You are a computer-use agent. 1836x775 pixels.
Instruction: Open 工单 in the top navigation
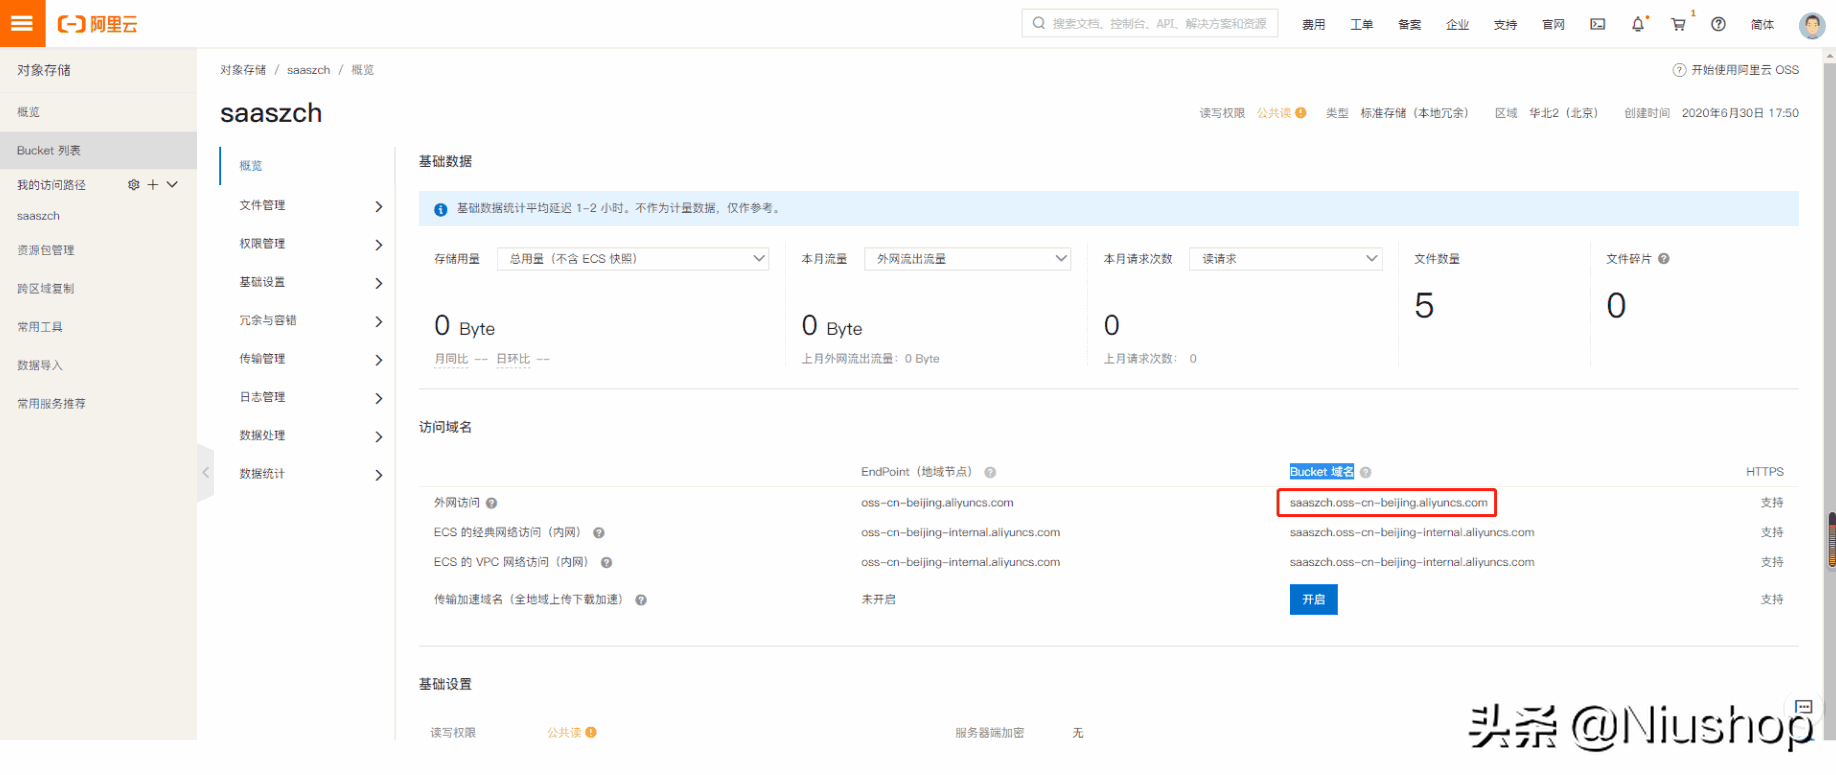[1362, 25]
